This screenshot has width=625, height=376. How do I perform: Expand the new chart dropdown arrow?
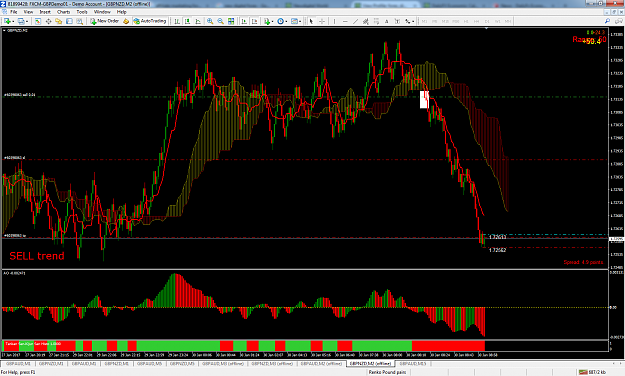click(13, 22)
